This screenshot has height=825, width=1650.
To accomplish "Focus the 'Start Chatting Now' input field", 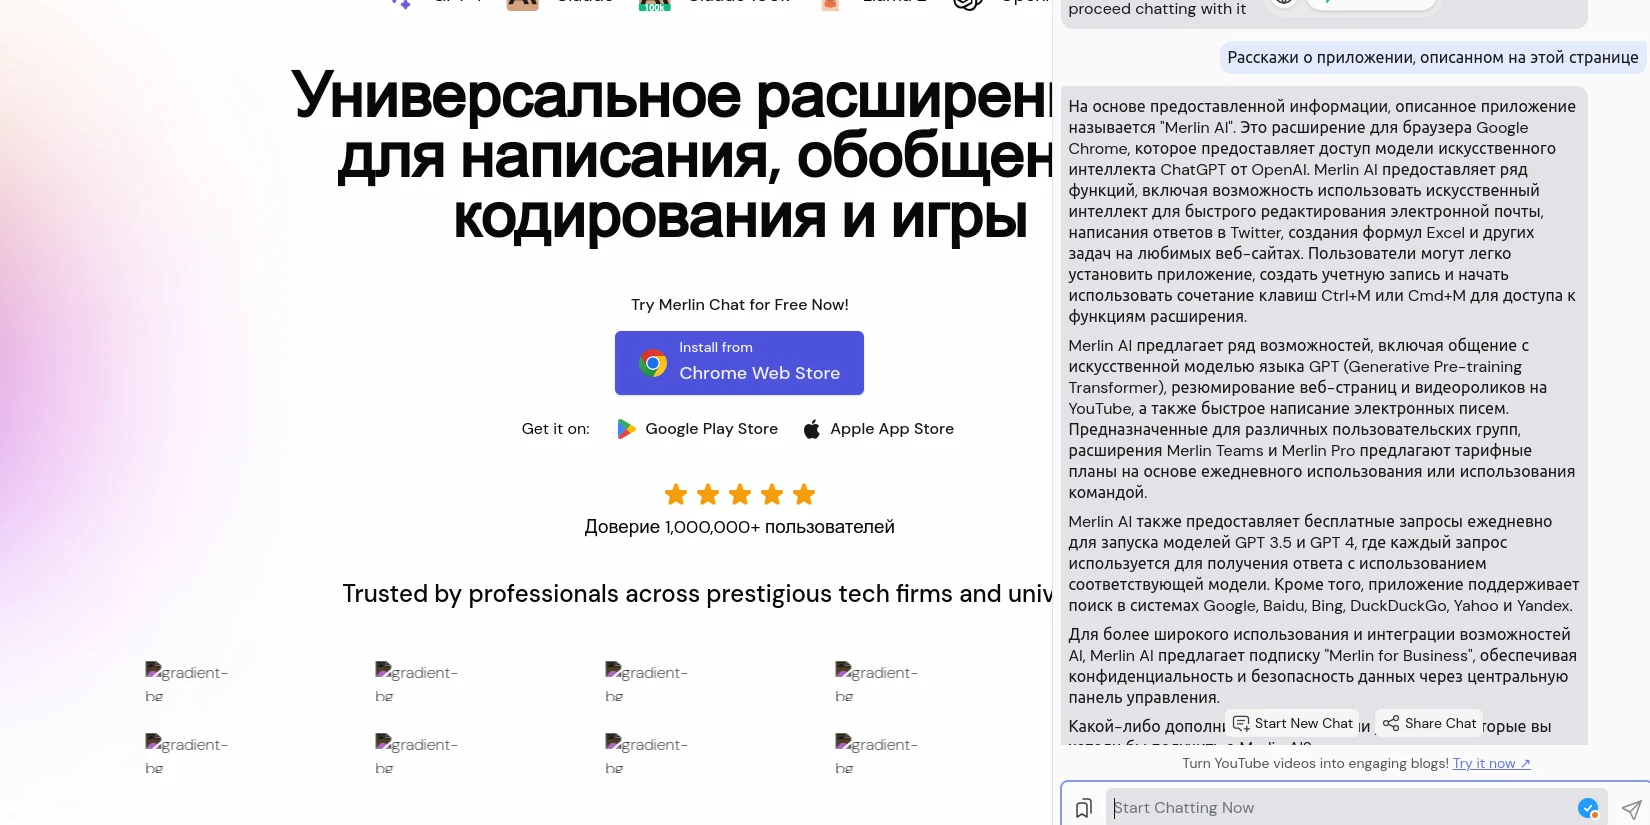I will (1340, 808).
